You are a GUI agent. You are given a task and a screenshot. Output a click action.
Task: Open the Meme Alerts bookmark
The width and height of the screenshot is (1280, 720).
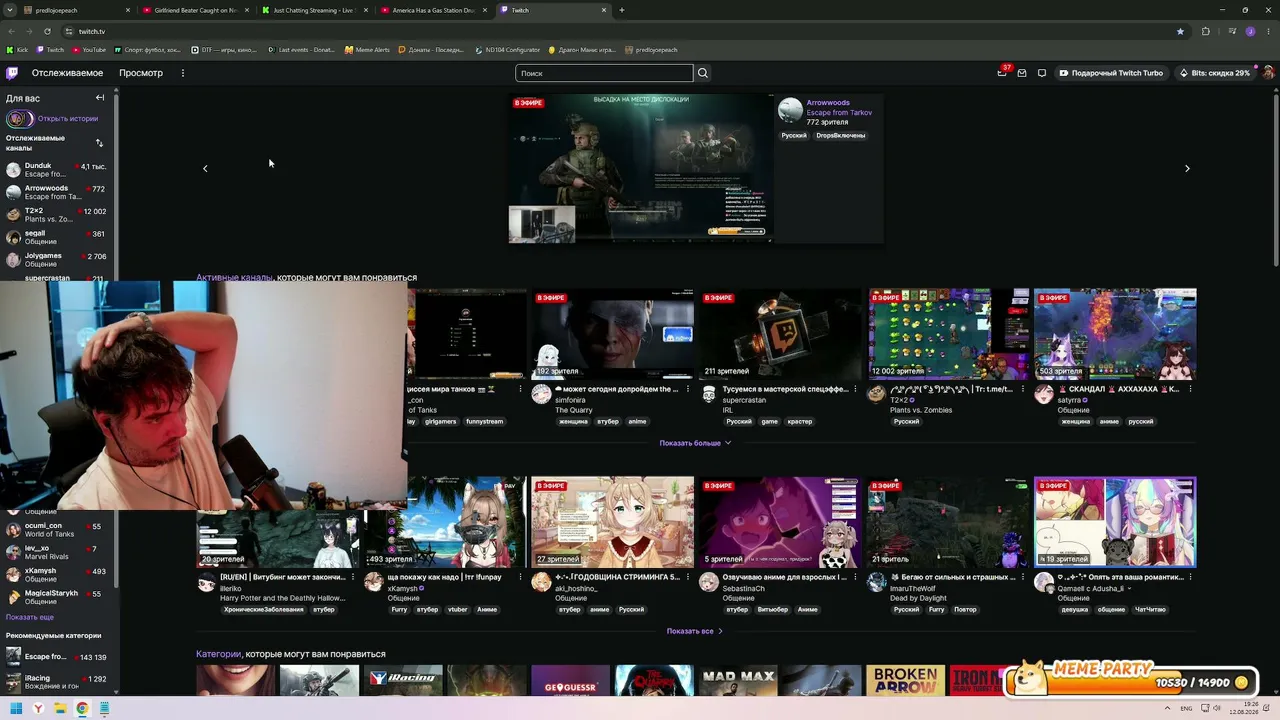coord(367,49)
